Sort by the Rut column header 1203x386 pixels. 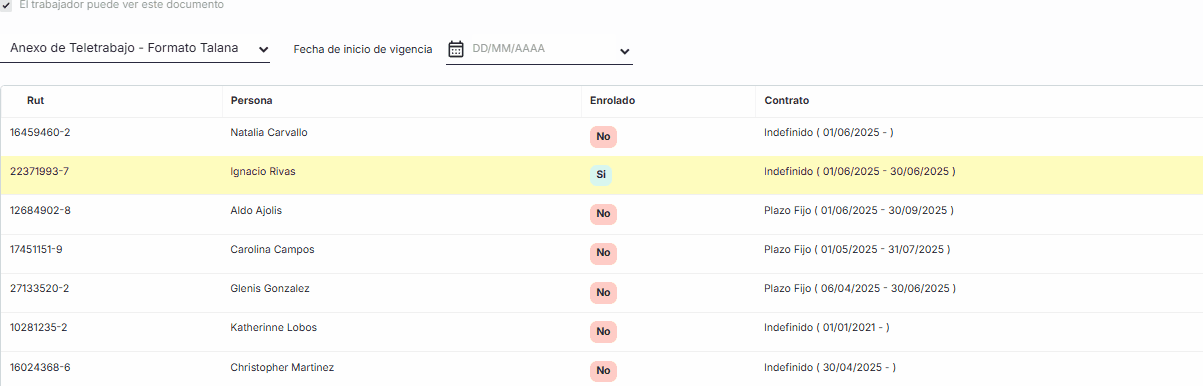coord(35,101)
